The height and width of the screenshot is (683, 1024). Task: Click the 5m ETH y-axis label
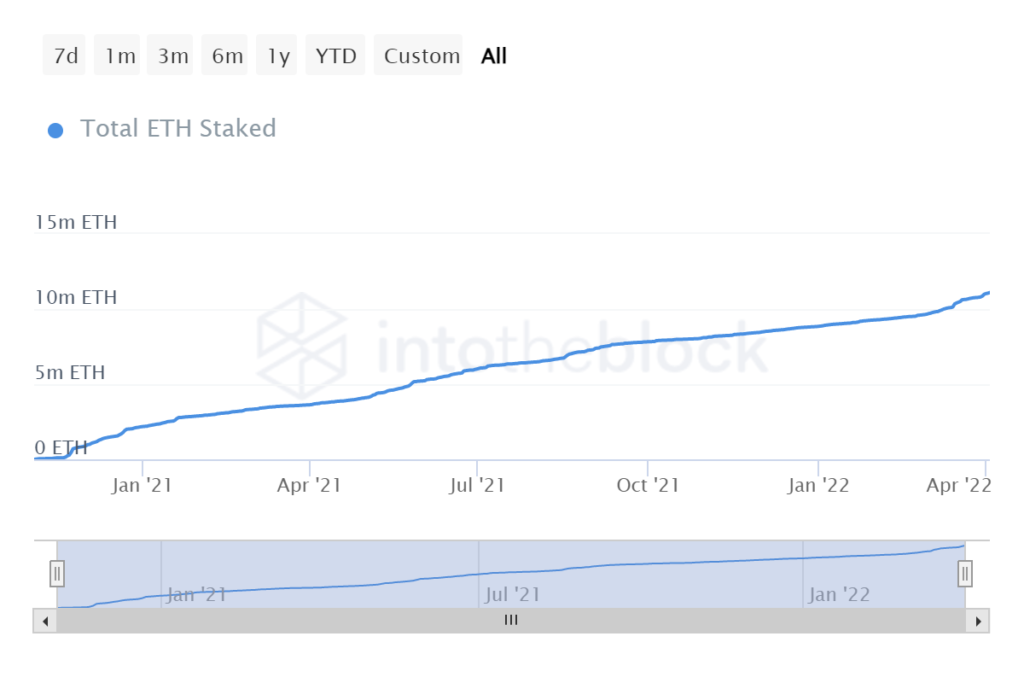click(x=70, y=372)
